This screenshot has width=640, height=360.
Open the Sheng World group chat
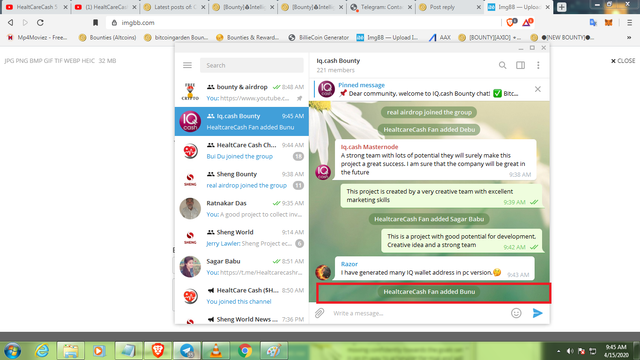242,238
